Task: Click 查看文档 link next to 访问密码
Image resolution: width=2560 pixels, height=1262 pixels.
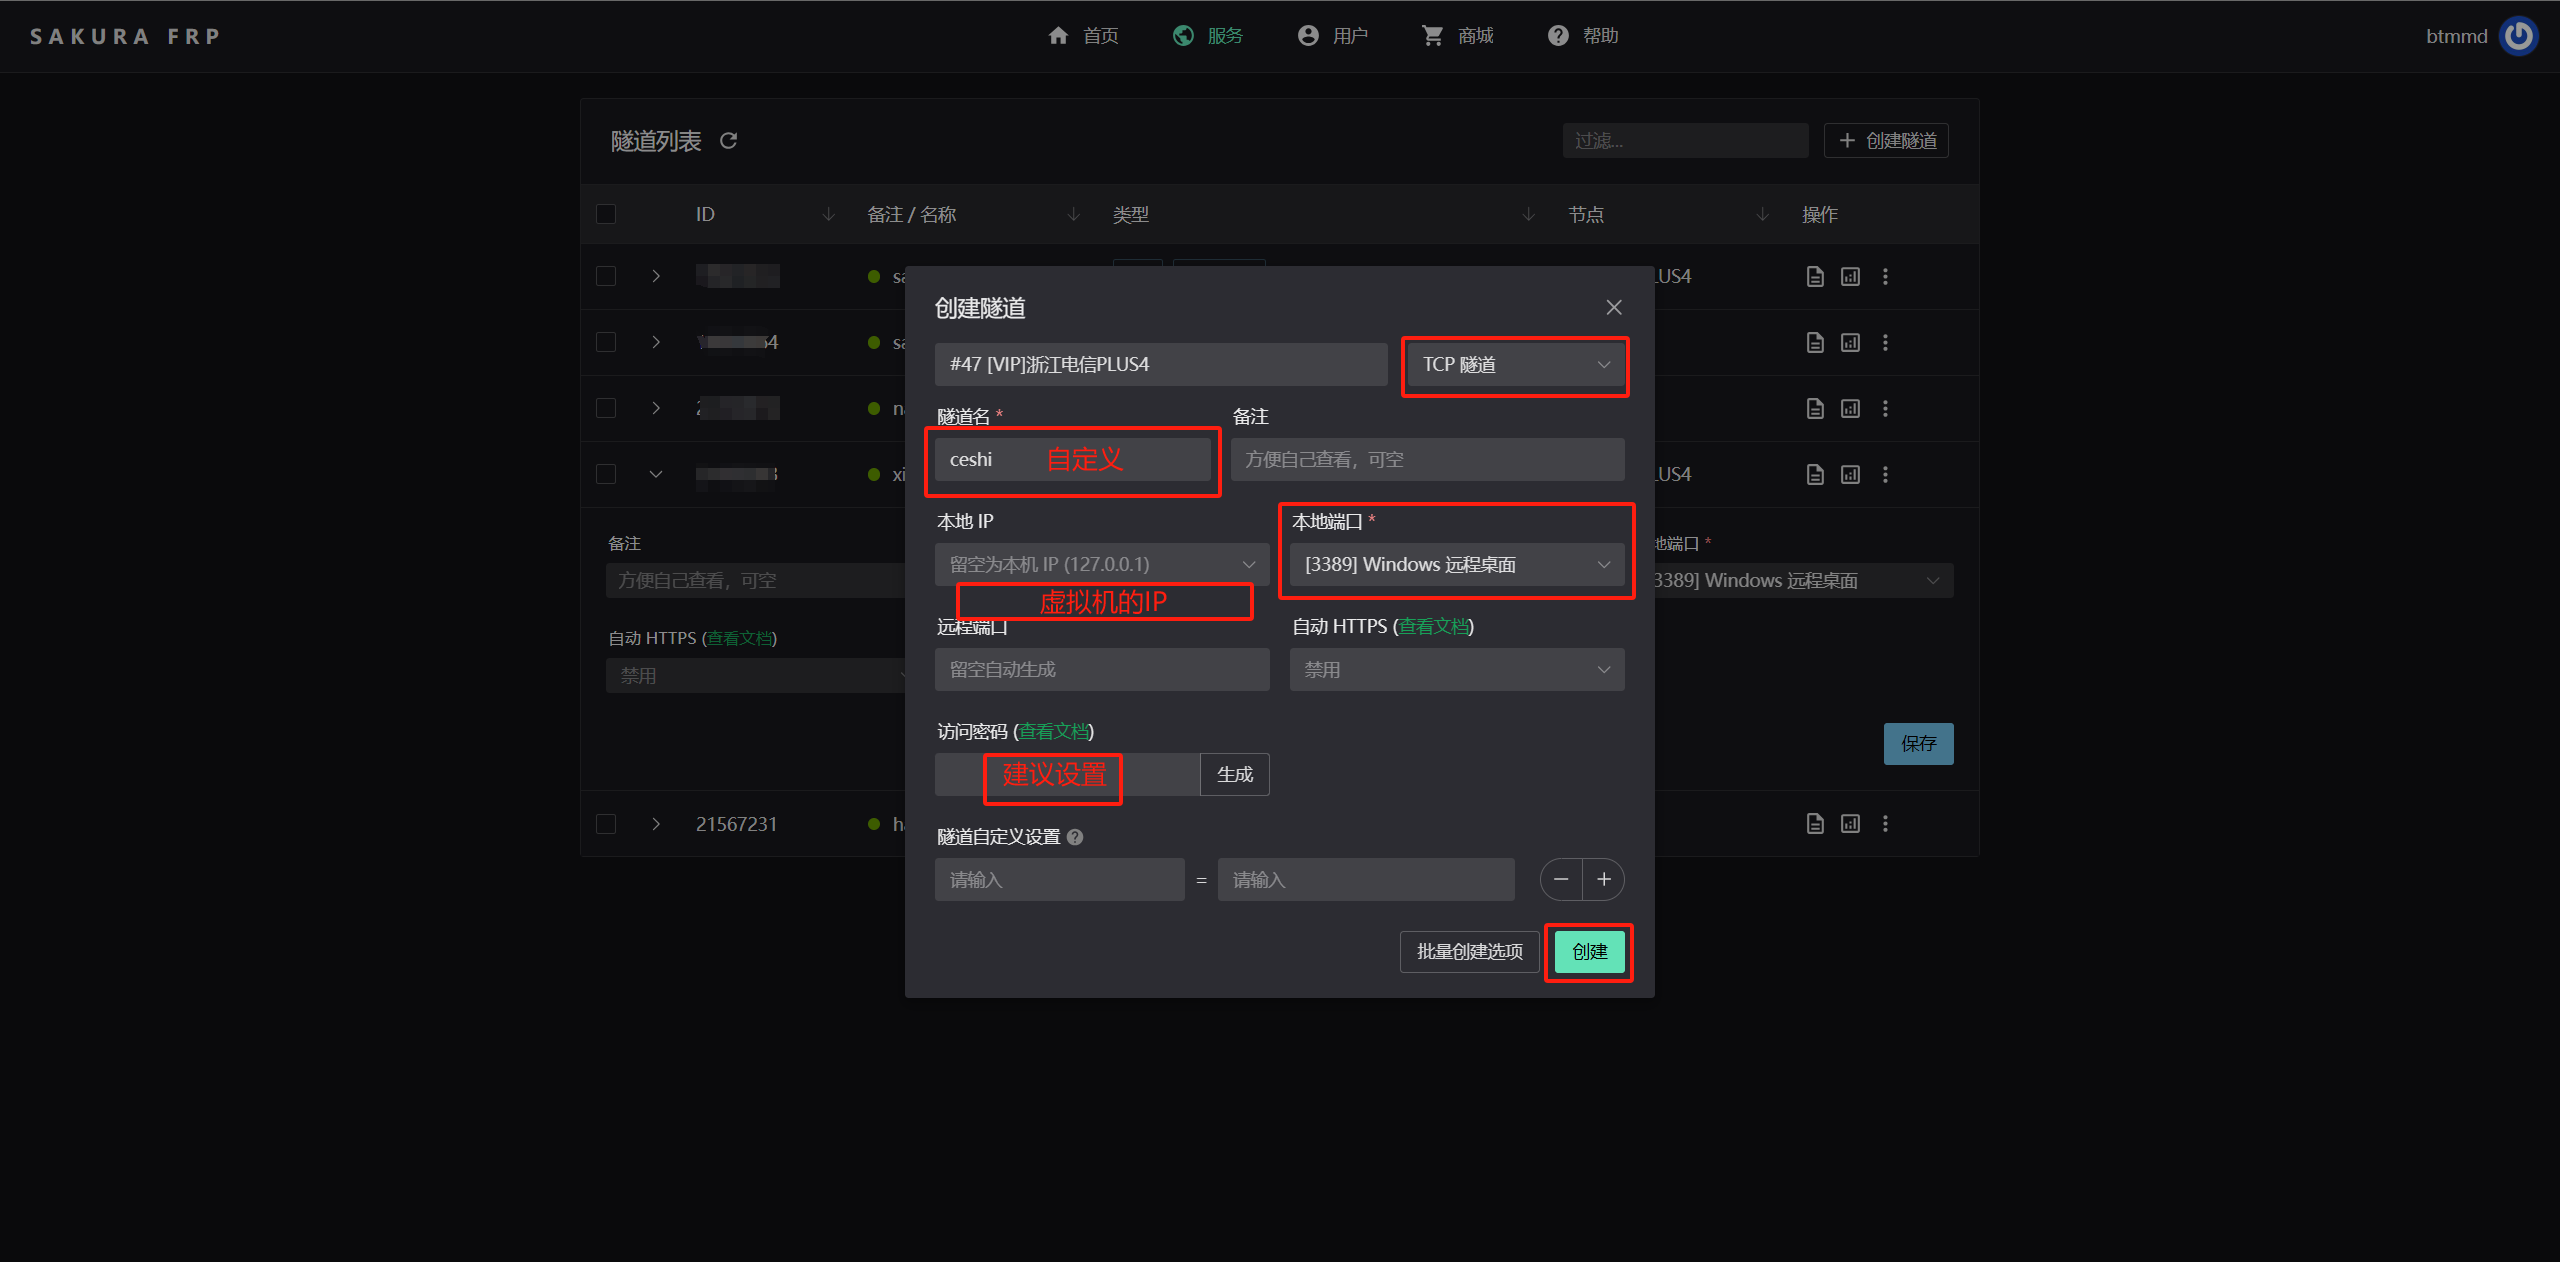Action: click(x=1053, y=732)
